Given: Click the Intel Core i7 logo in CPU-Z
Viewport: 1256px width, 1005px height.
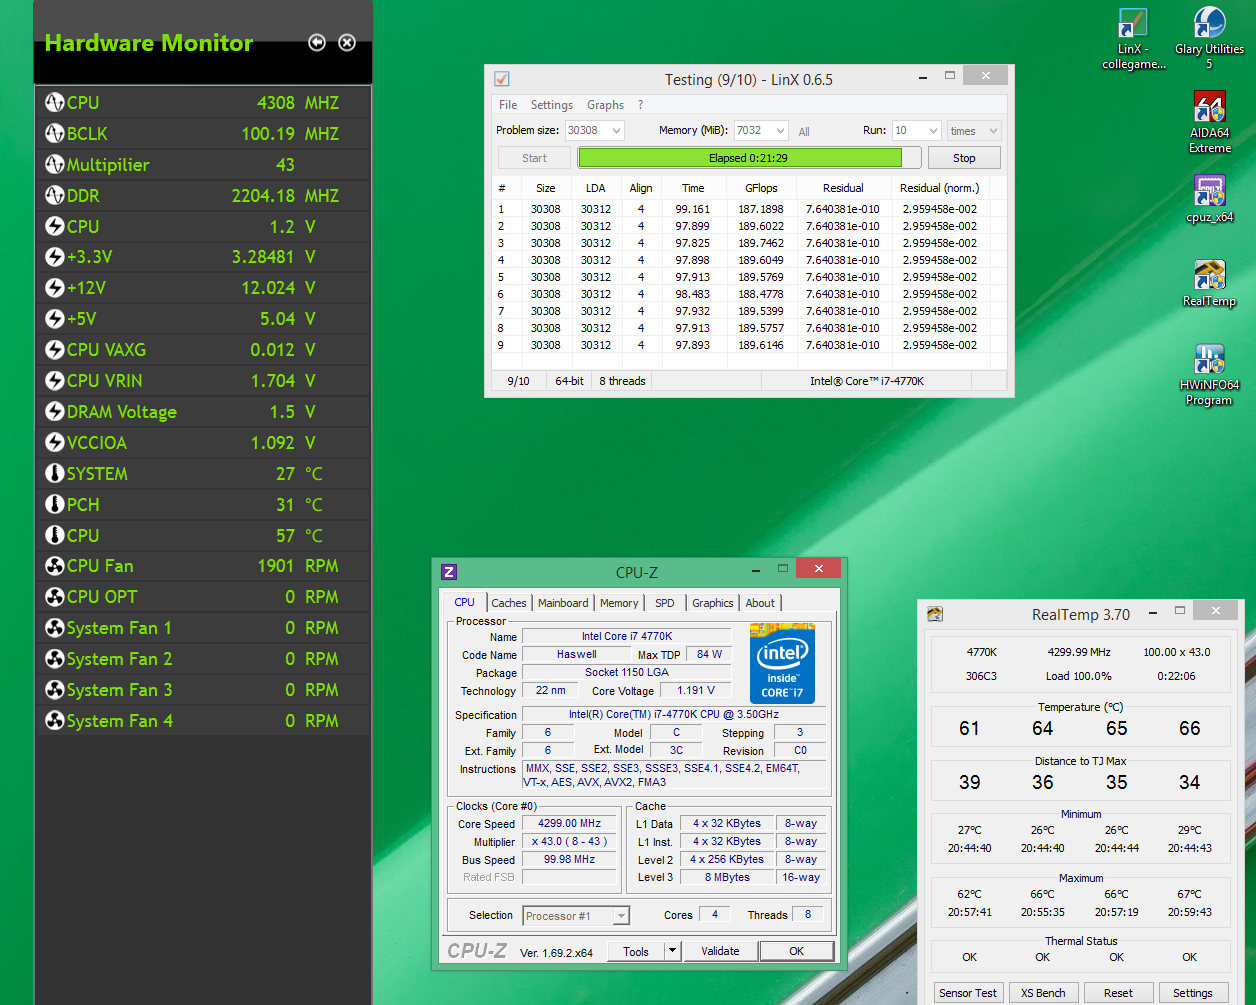Looking at the screenshot, I should click(782, 664).
